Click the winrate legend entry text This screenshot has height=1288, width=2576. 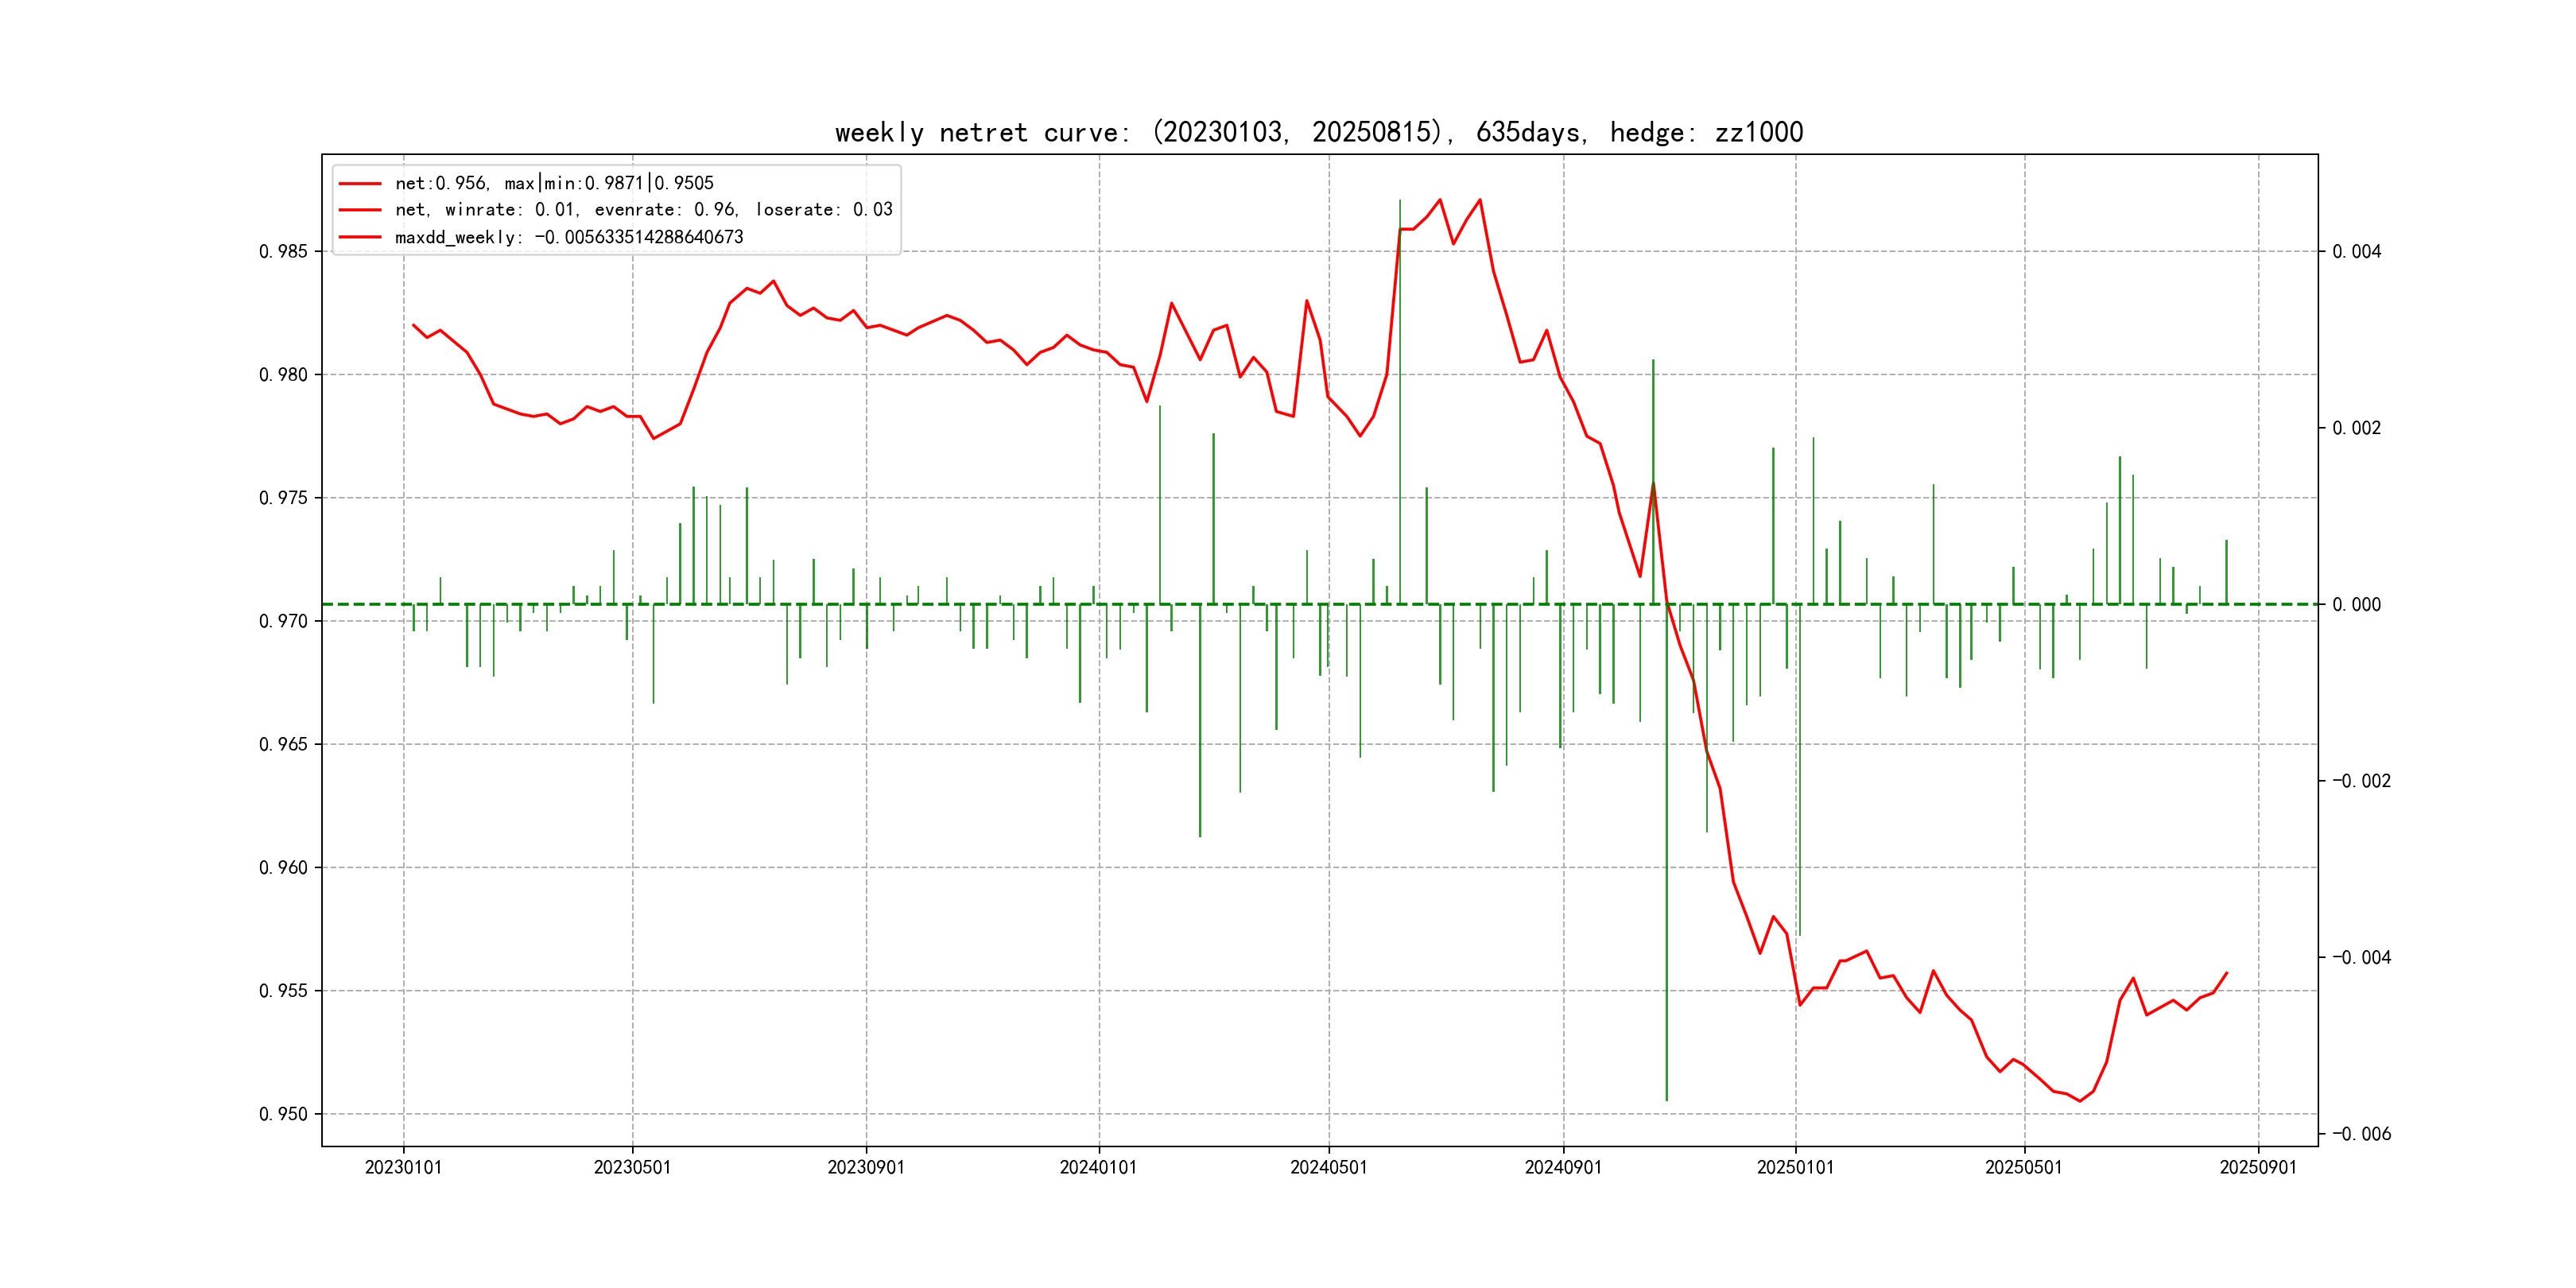point(643,210)
